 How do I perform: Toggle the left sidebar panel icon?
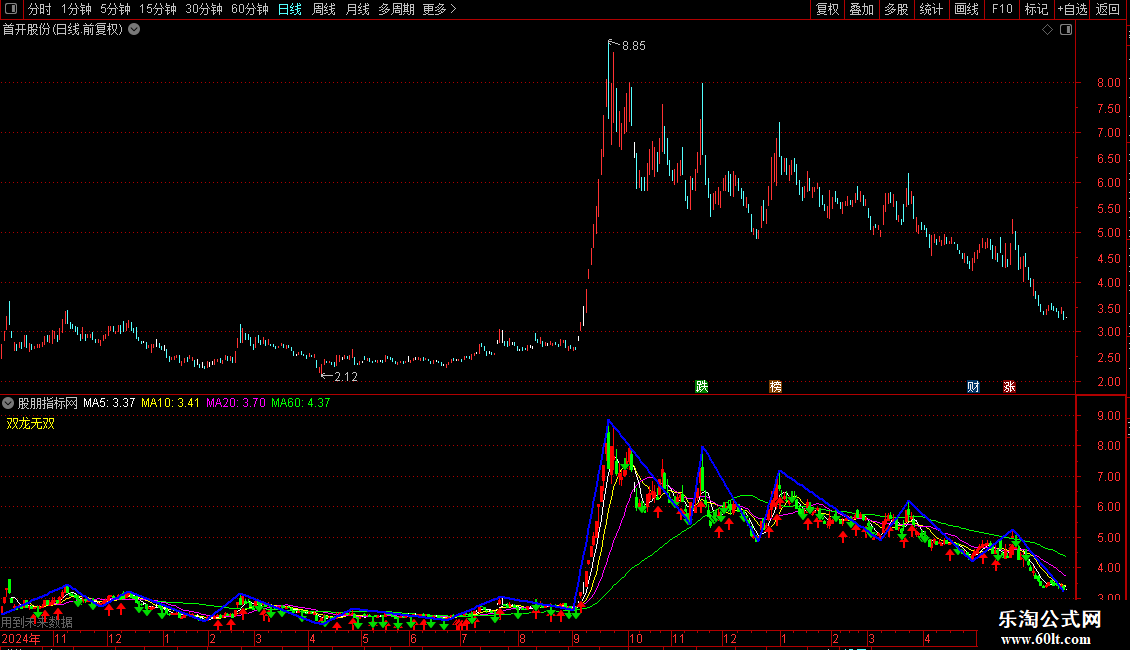tap(11, 9)
